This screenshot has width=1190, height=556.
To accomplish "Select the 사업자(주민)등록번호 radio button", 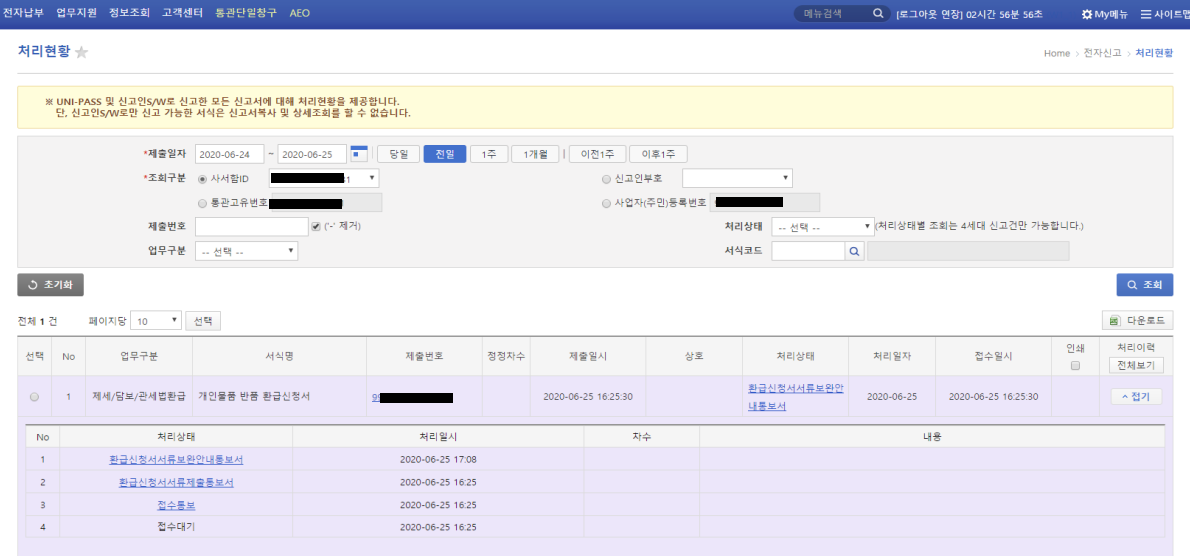I will pyautogui.click(x=606, y=203).
